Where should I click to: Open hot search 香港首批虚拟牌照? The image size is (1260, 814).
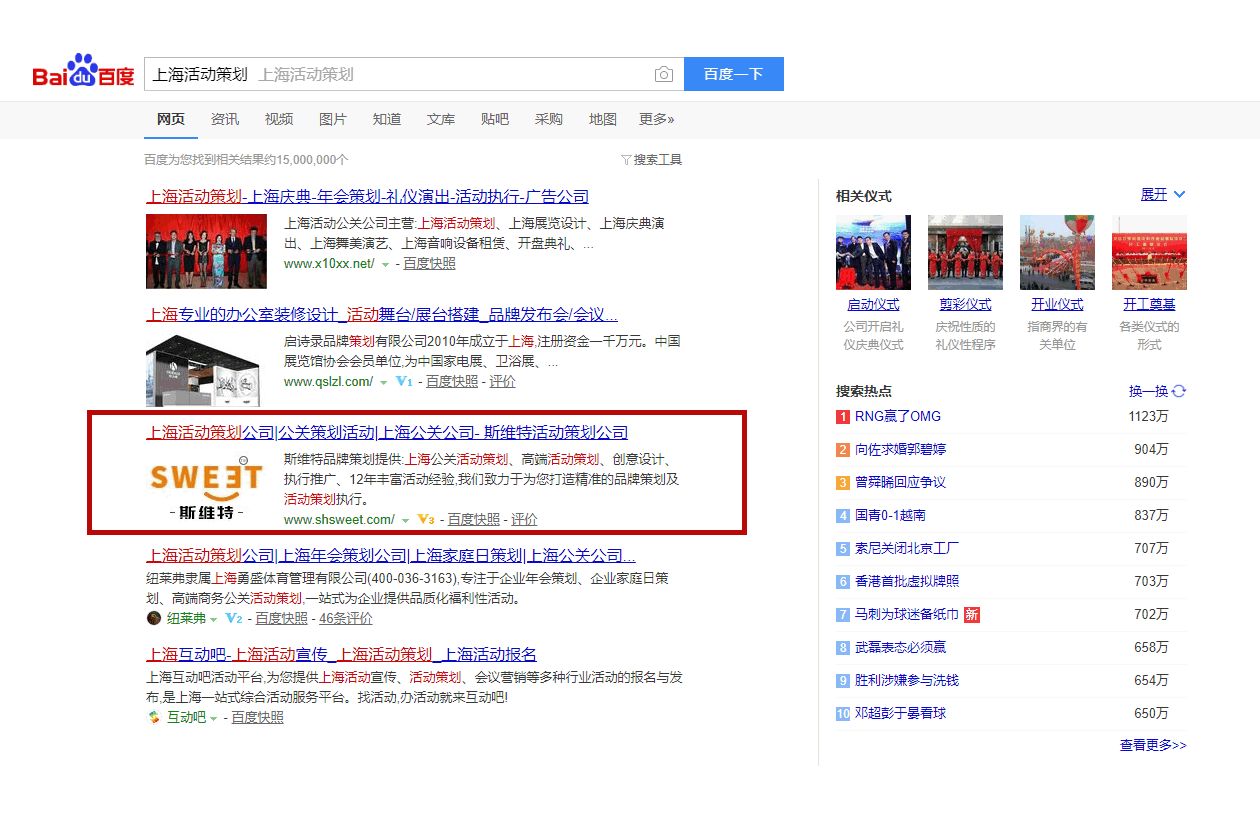pos(907,582)
